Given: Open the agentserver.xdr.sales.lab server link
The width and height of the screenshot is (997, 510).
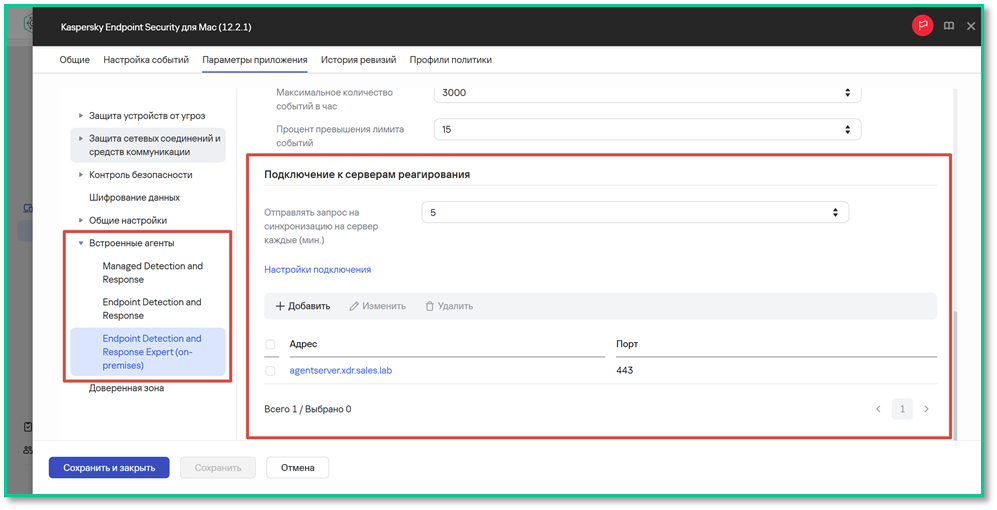Looking at the screenshot, I should pos(341,370).
